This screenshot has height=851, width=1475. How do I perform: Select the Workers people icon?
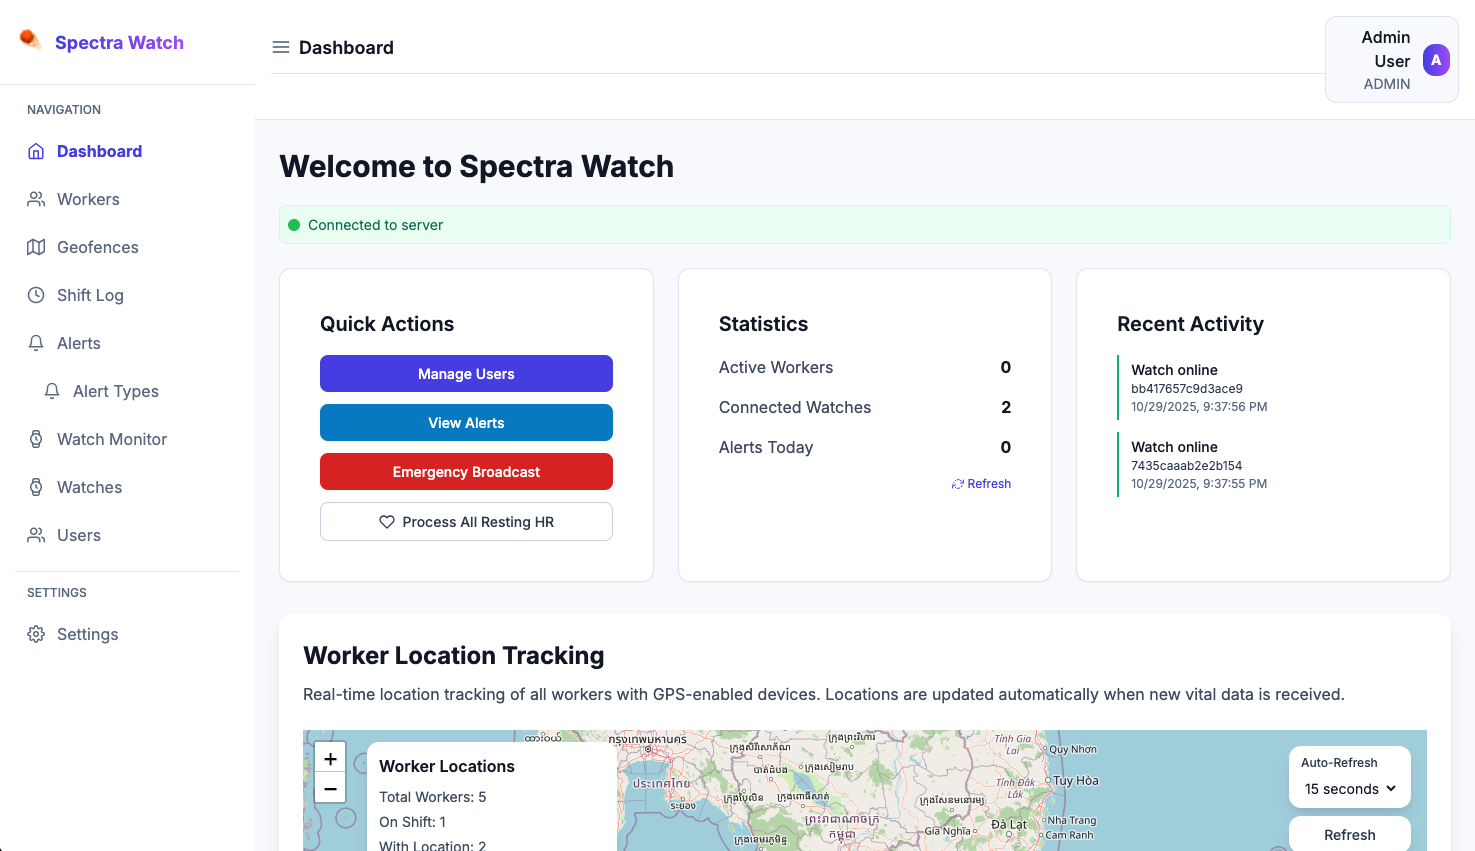(35, 199)
